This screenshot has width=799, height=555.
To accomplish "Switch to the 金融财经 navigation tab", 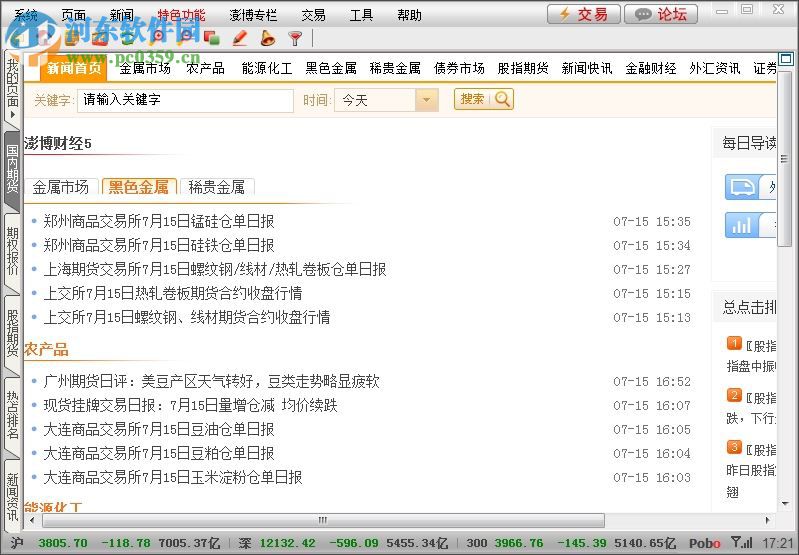I will pyautogui.click(x=651, y=68).
